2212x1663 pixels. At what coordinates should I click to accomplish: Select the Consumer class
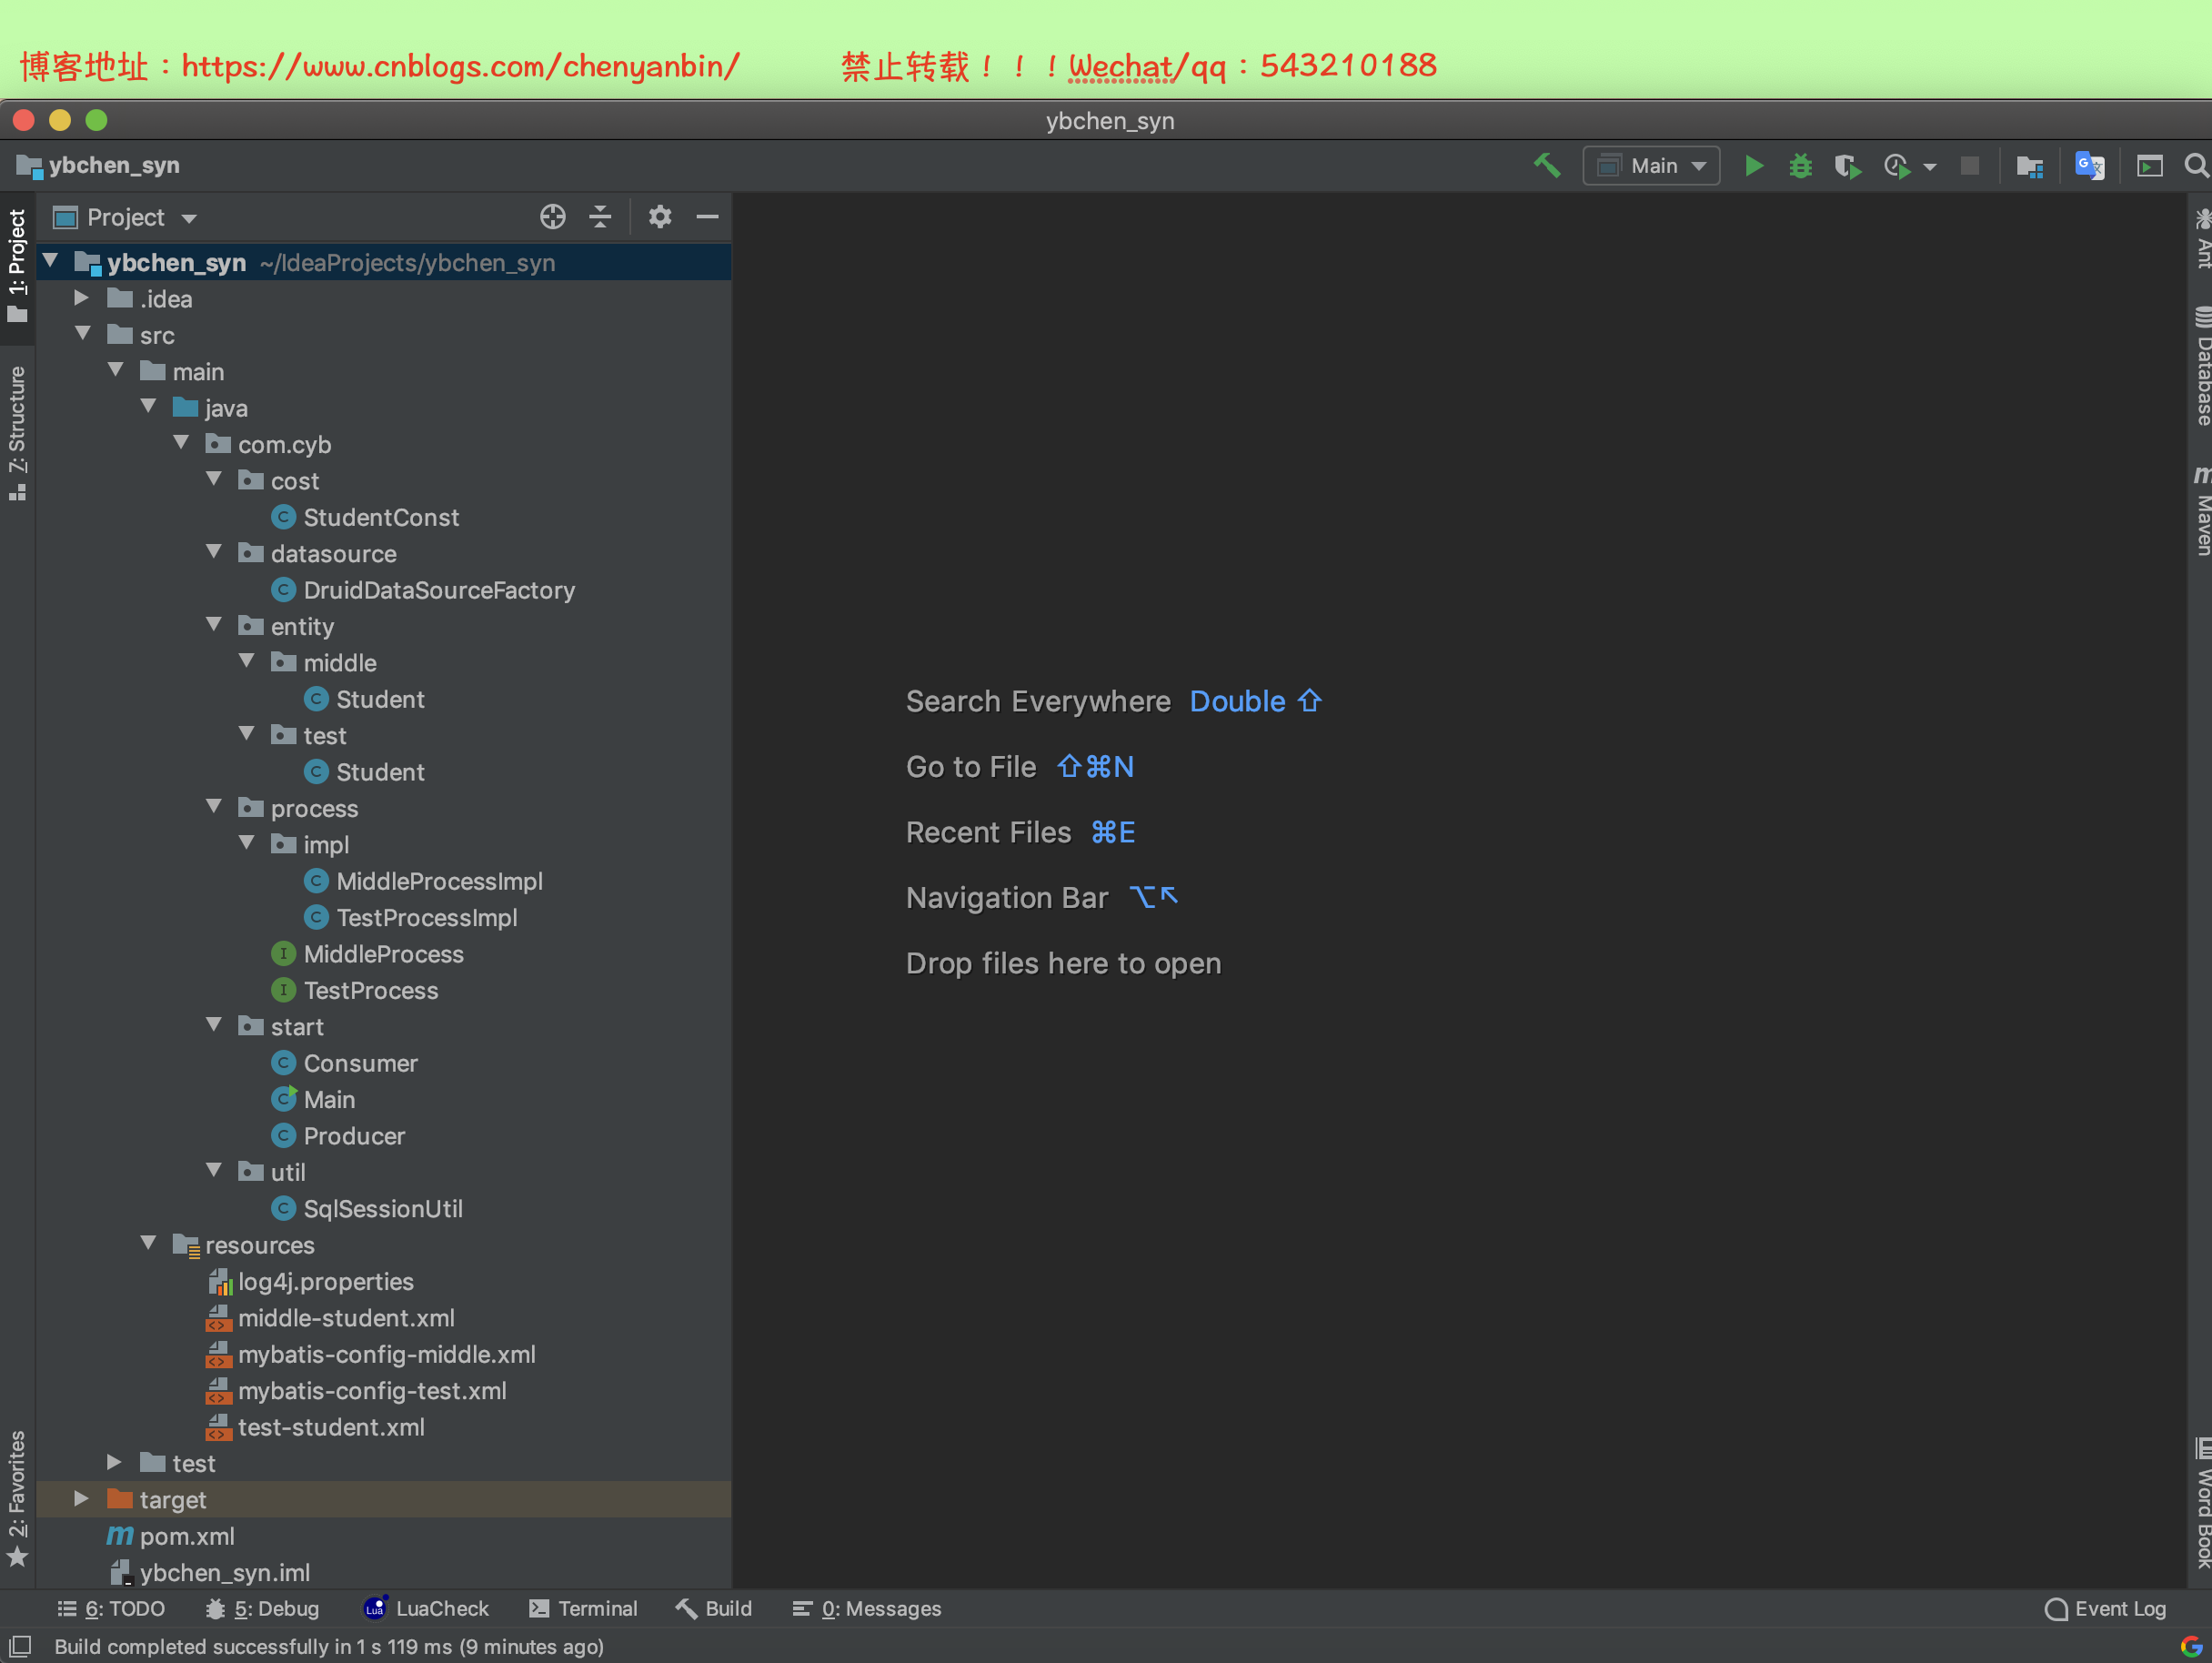pos(344,1063)
